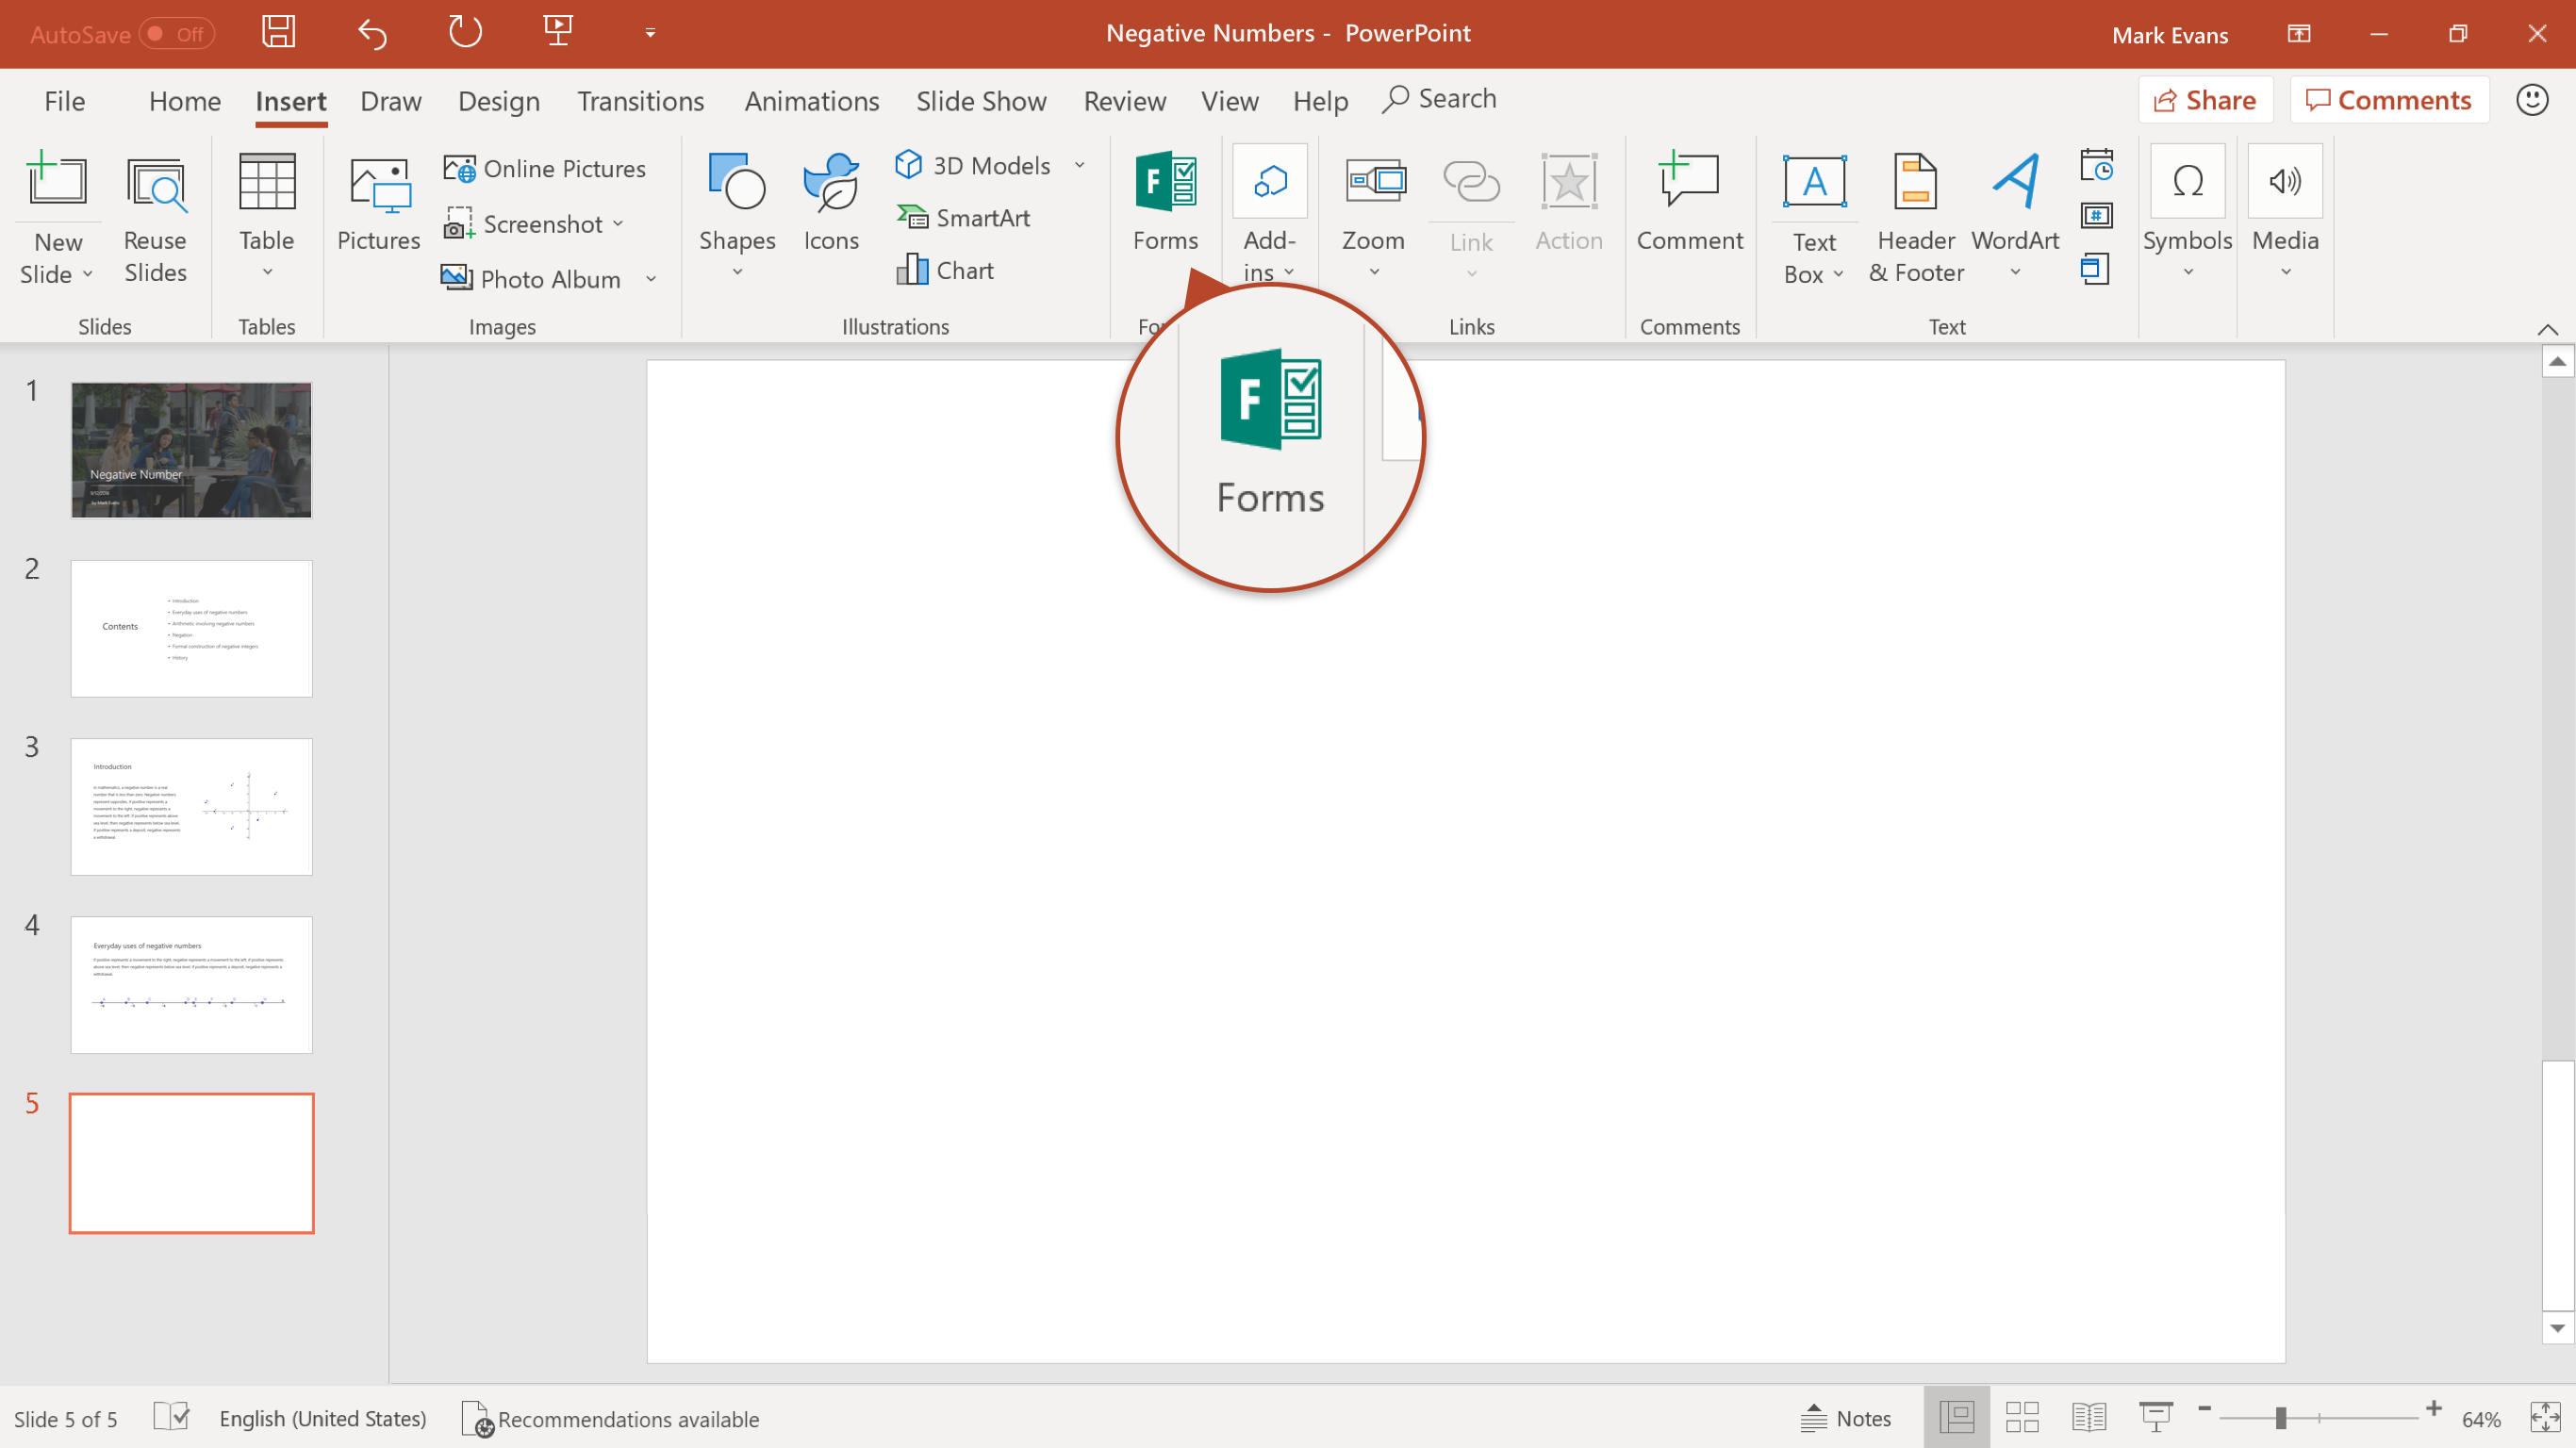Expand the Screenshot dropdown
The width and height of the screenshot is (2576, 1448).
point(619,224)
